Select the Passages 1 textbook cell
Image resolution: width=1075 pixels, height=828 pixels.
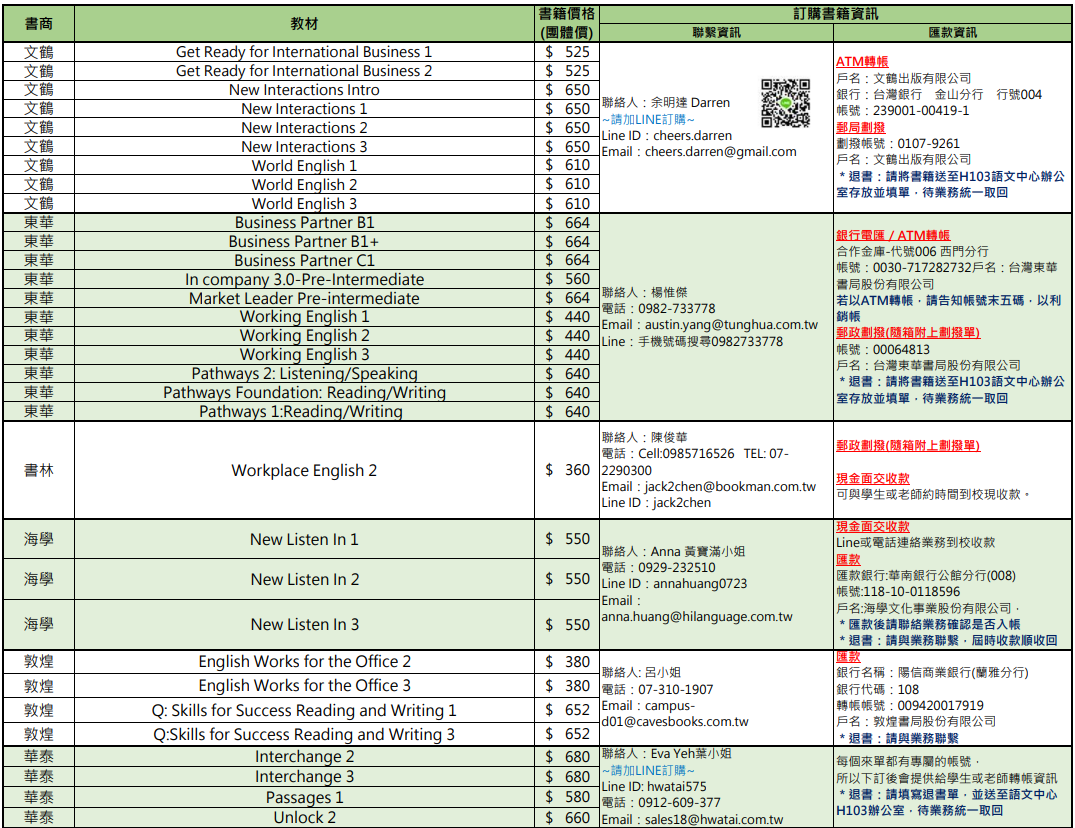[304, 797]
